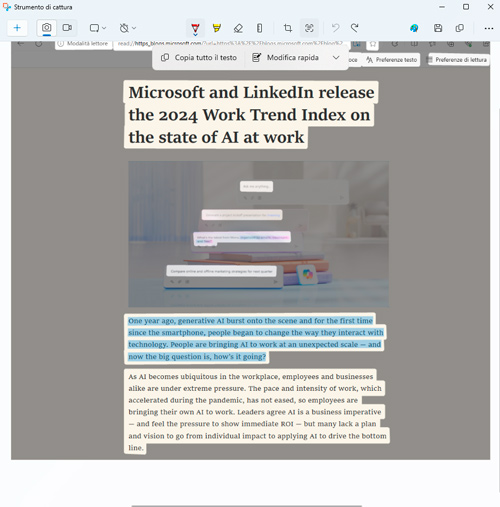Close the Strumento di cattura window
The height and width of the screenshot is (507, 500).
[490, 7]
